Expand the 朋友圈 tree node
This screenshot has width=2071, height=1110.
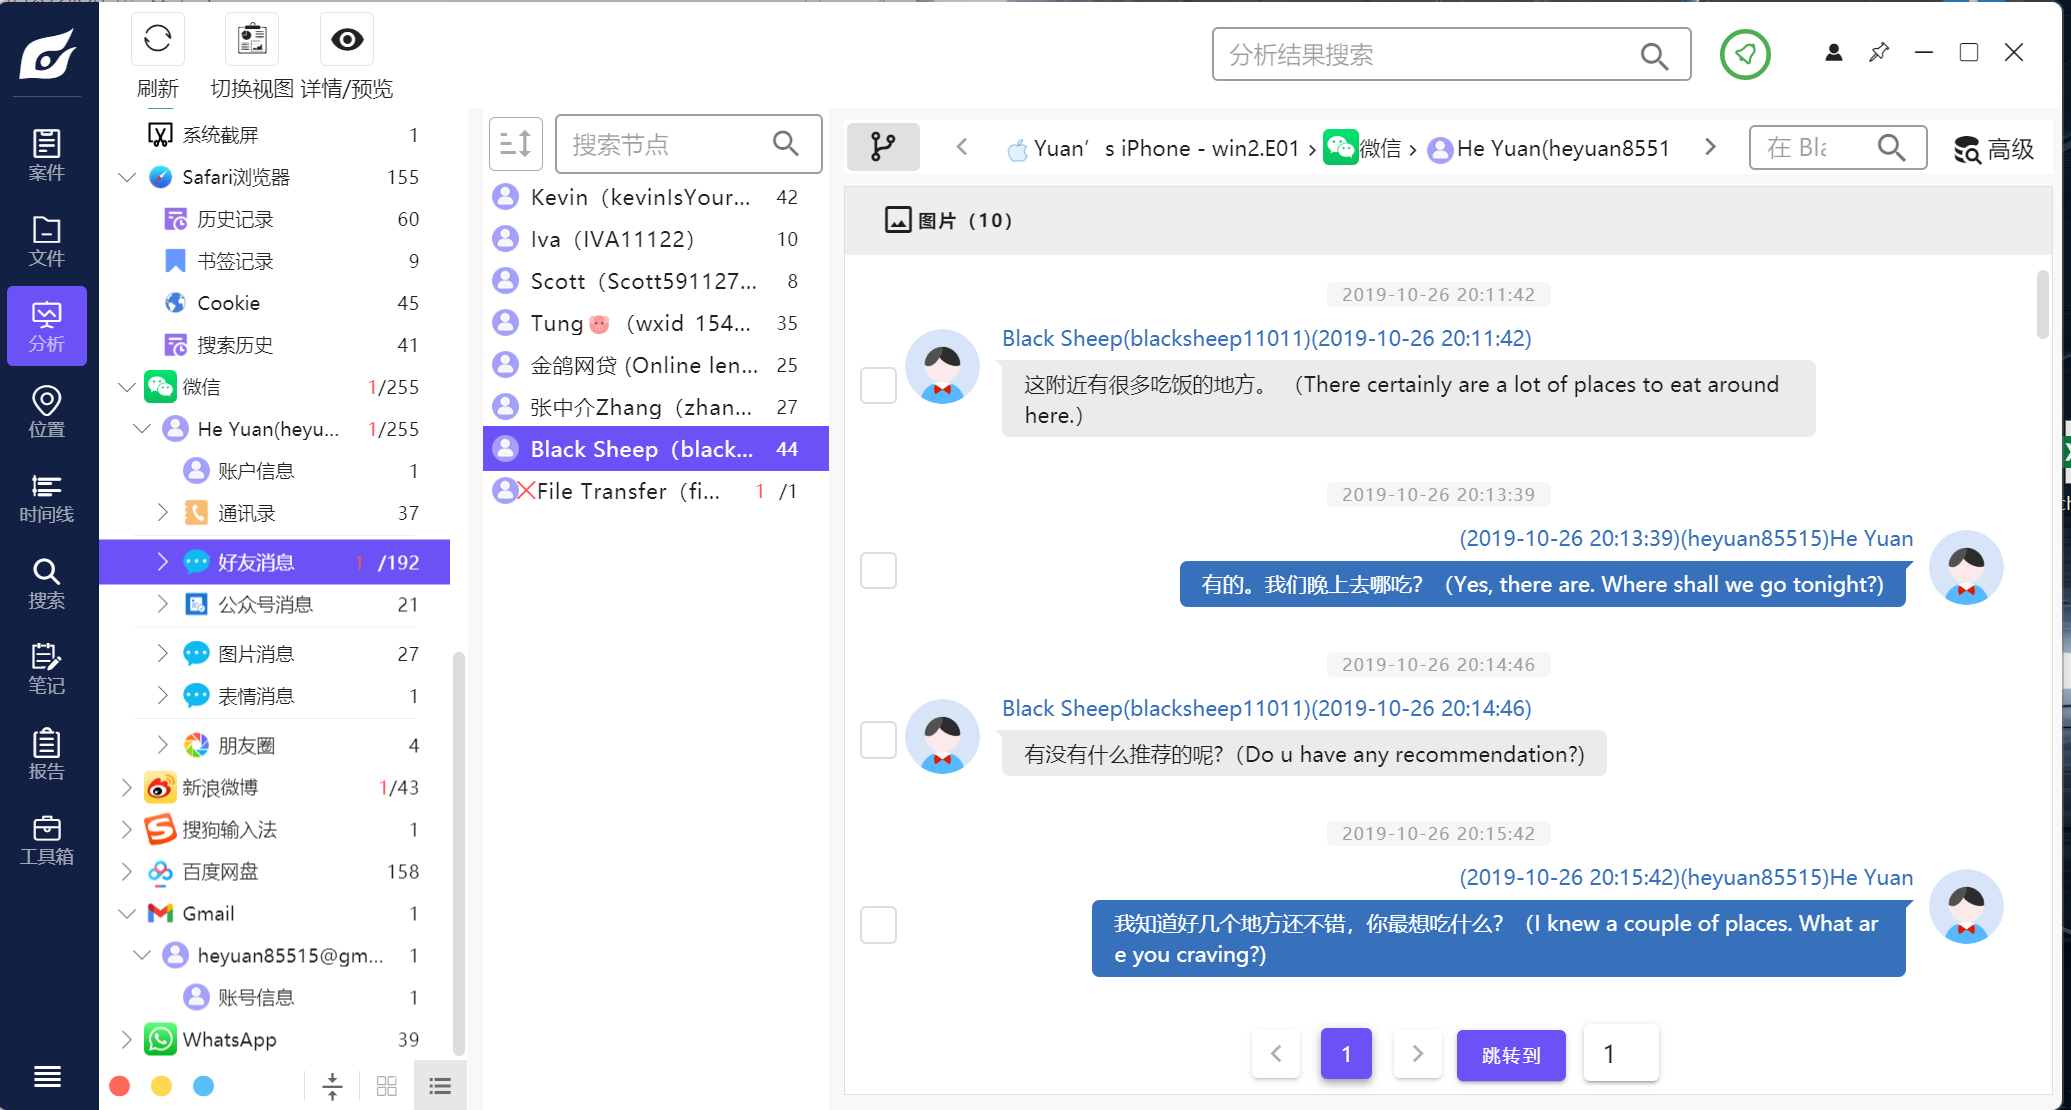click(x=163, y=744)
